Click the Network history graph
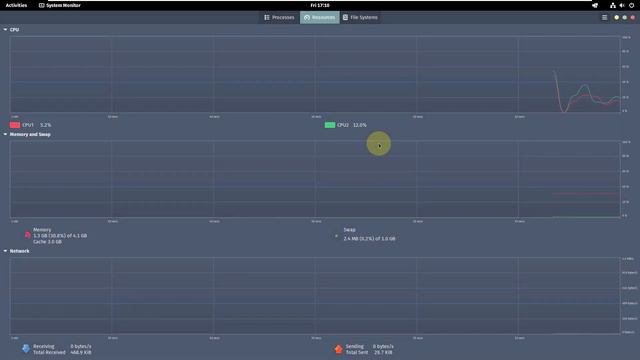 pos(315,296)
